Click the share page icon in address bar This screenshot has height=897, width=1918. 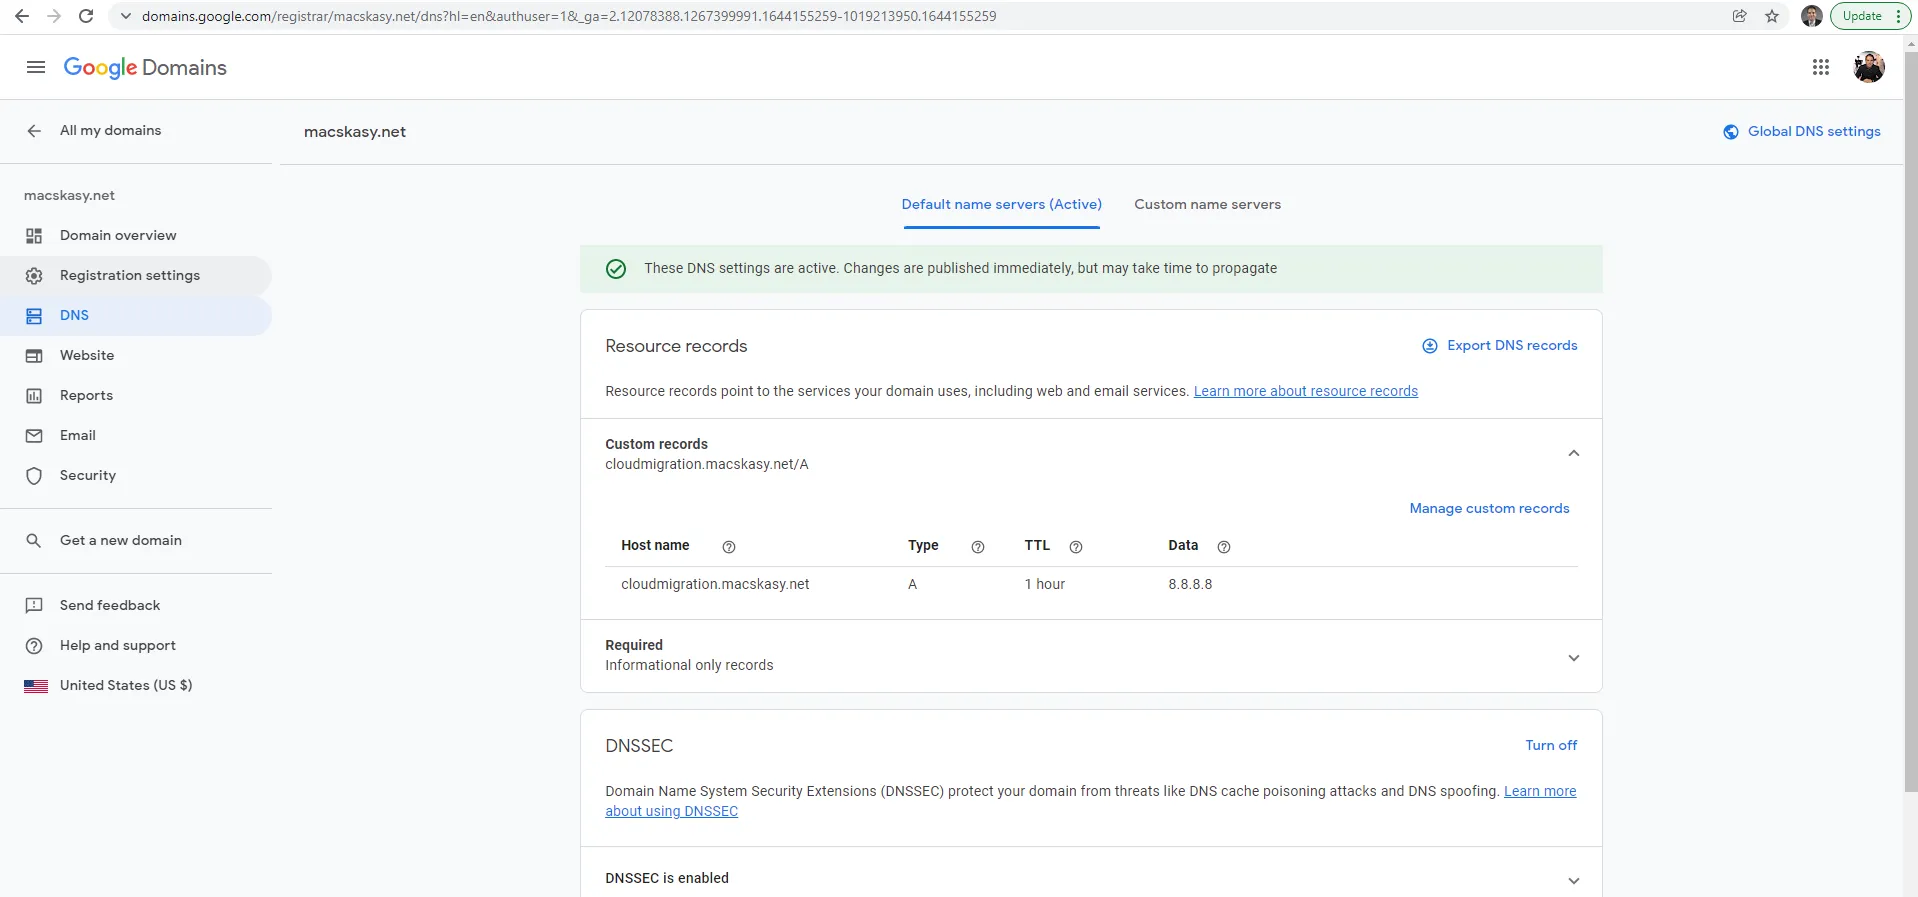click(x=1740, y=16)
